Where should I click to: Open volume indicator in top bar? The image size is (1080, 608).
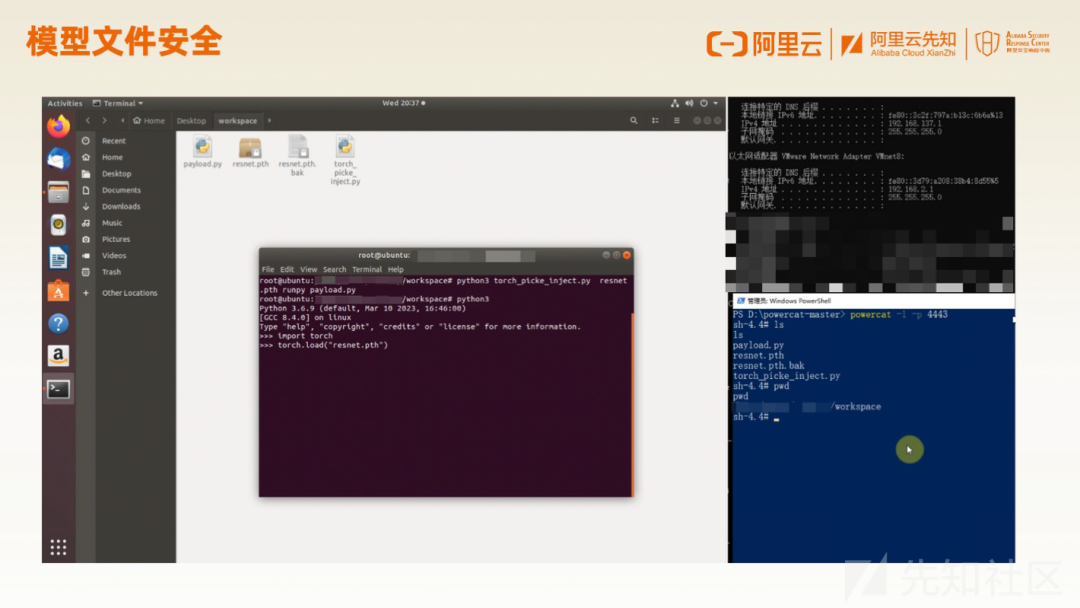tap(689, 103)
